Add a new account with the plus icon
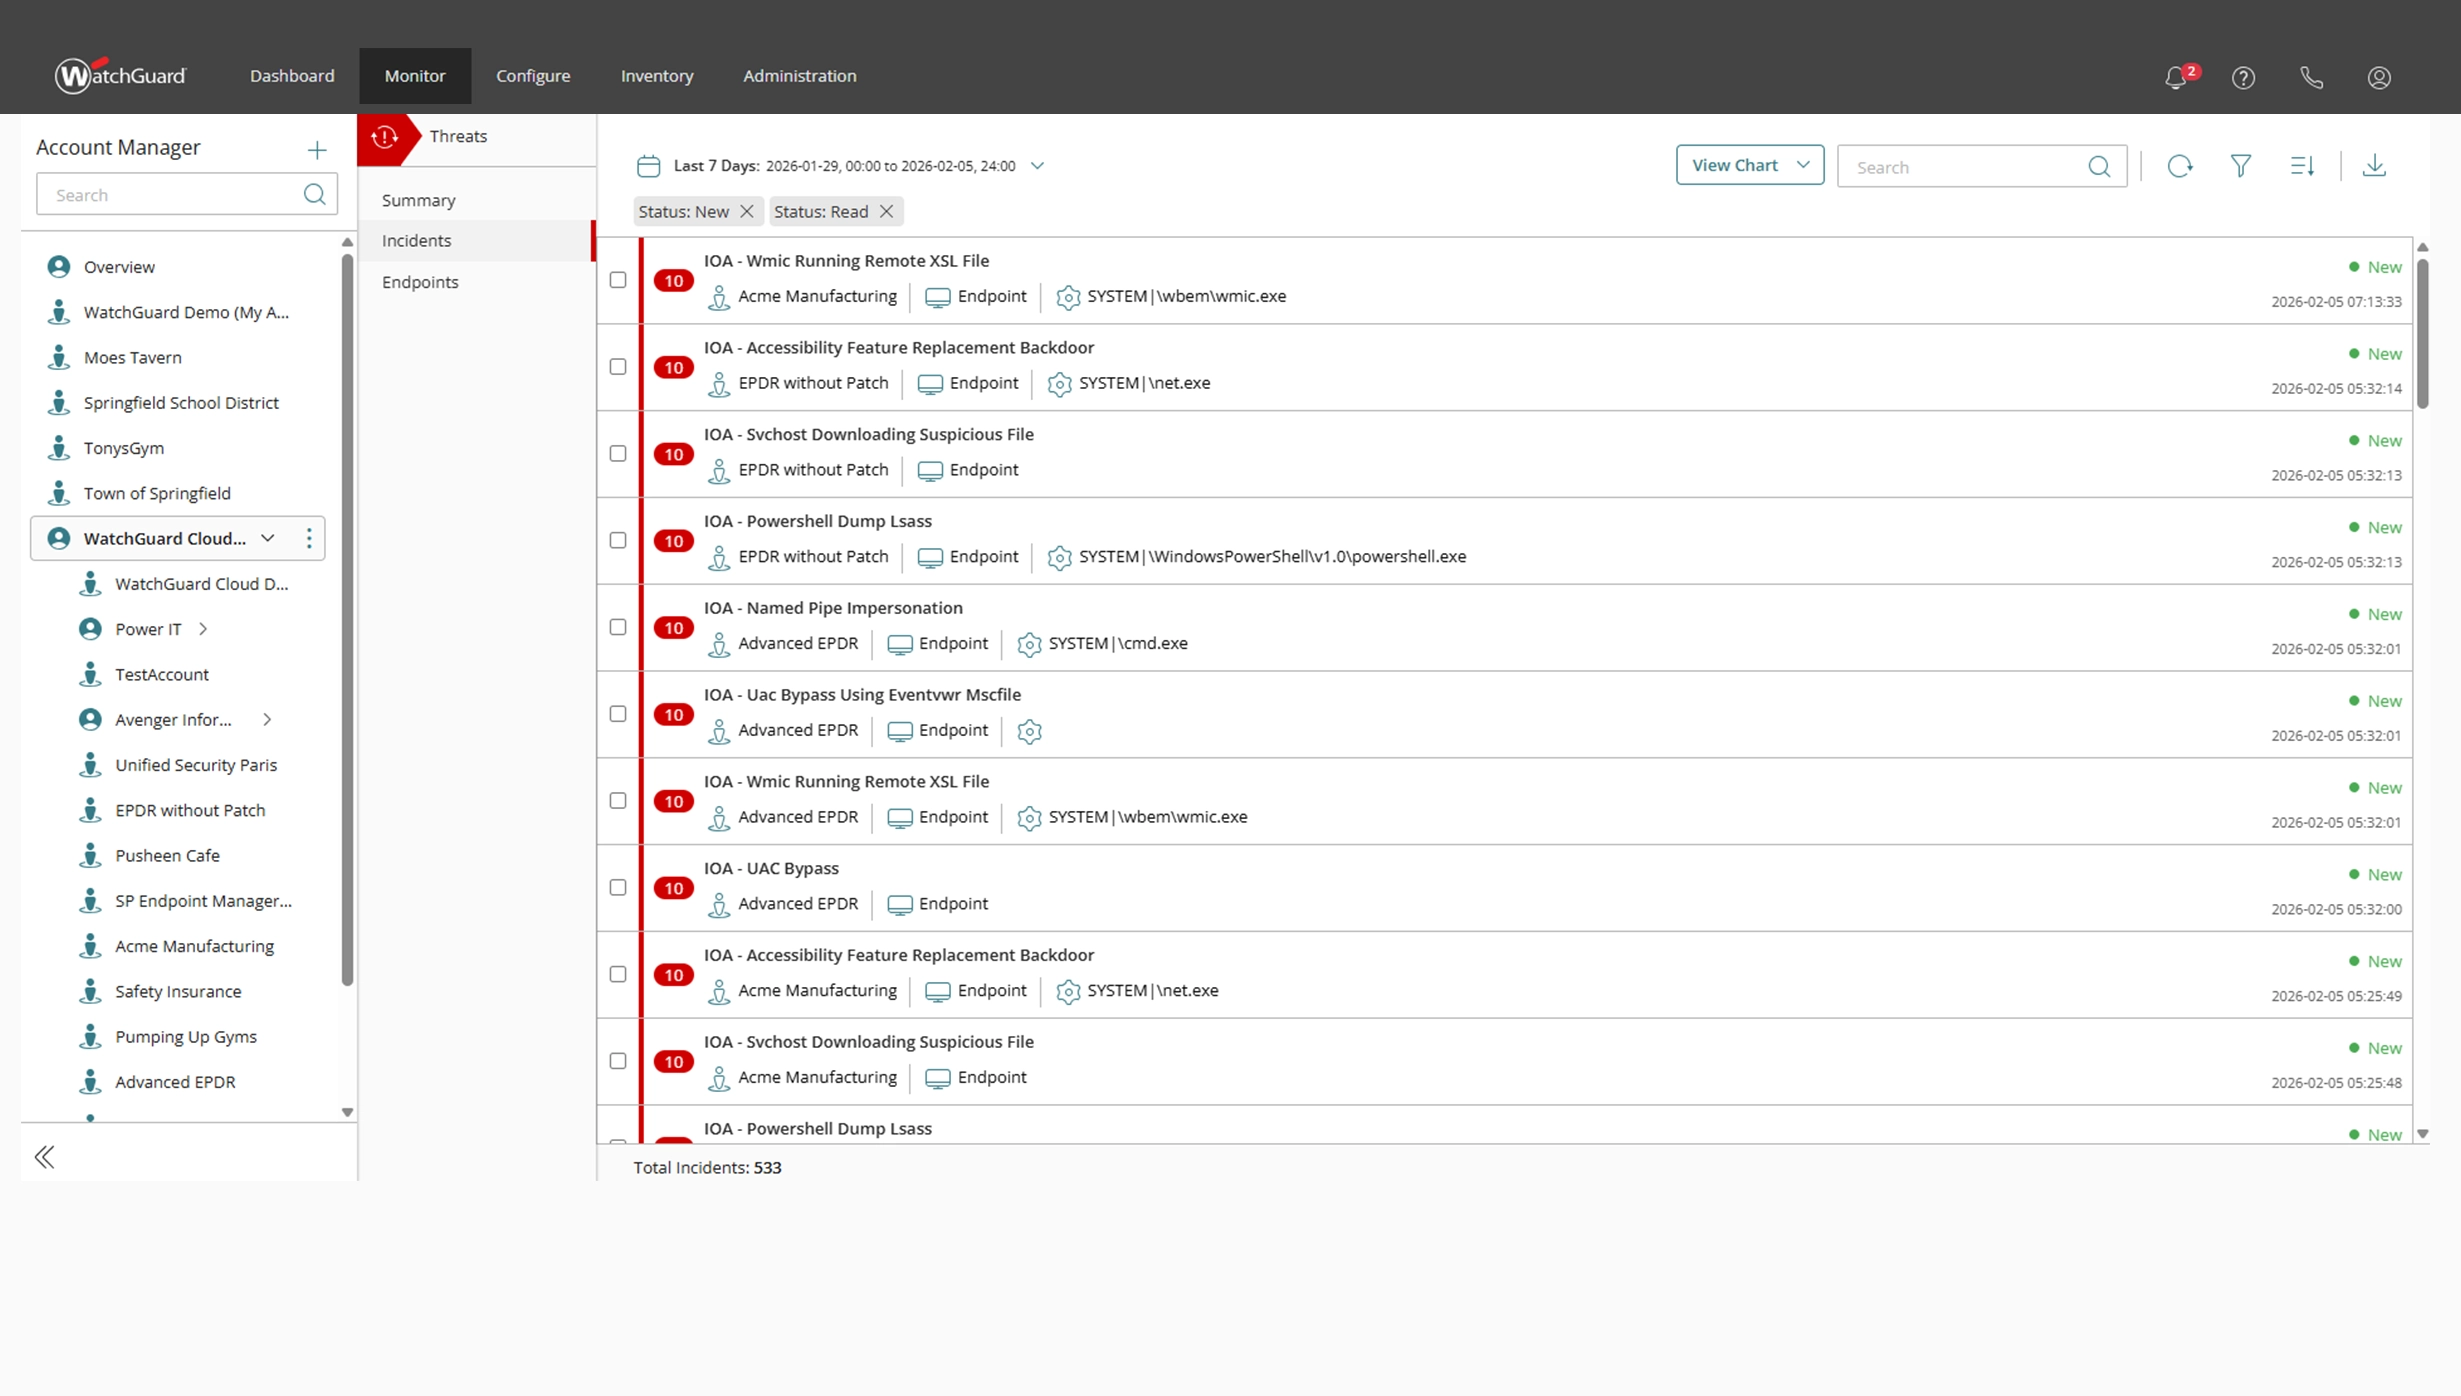This screenshot has width=2461, height=1396. 316,150
